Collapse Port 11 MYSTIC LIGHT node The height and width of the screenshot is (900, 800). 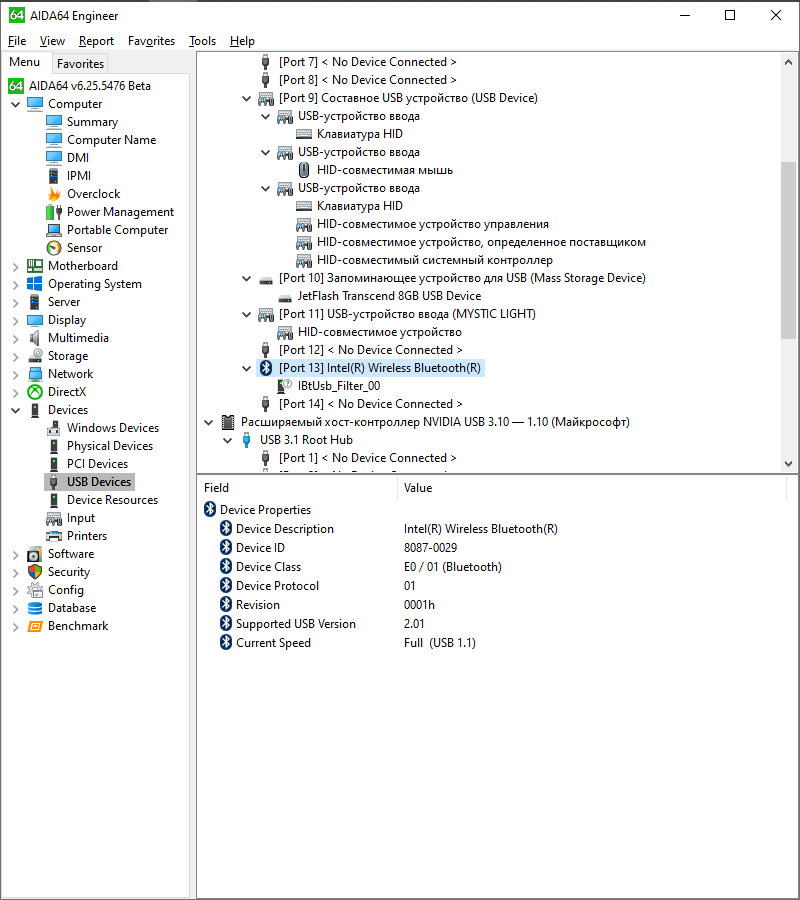247,314
